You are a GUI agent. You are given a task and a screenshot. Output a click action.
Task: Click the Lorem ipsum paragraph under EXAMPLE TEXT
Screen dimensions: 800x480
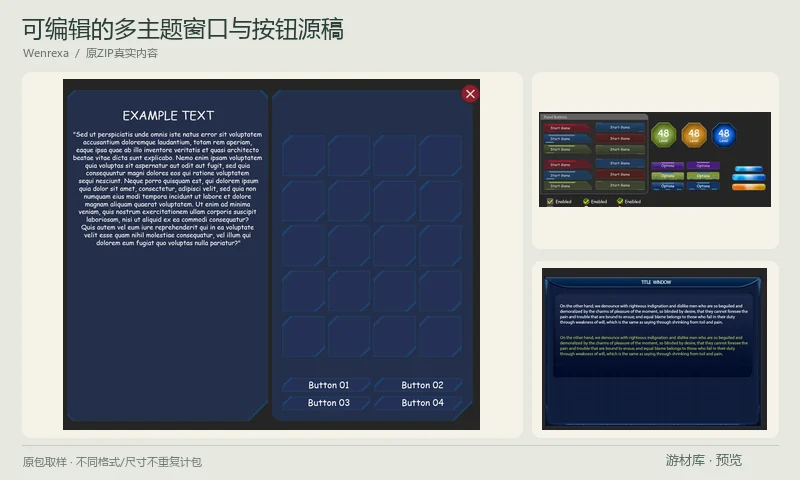click(167, 189)
